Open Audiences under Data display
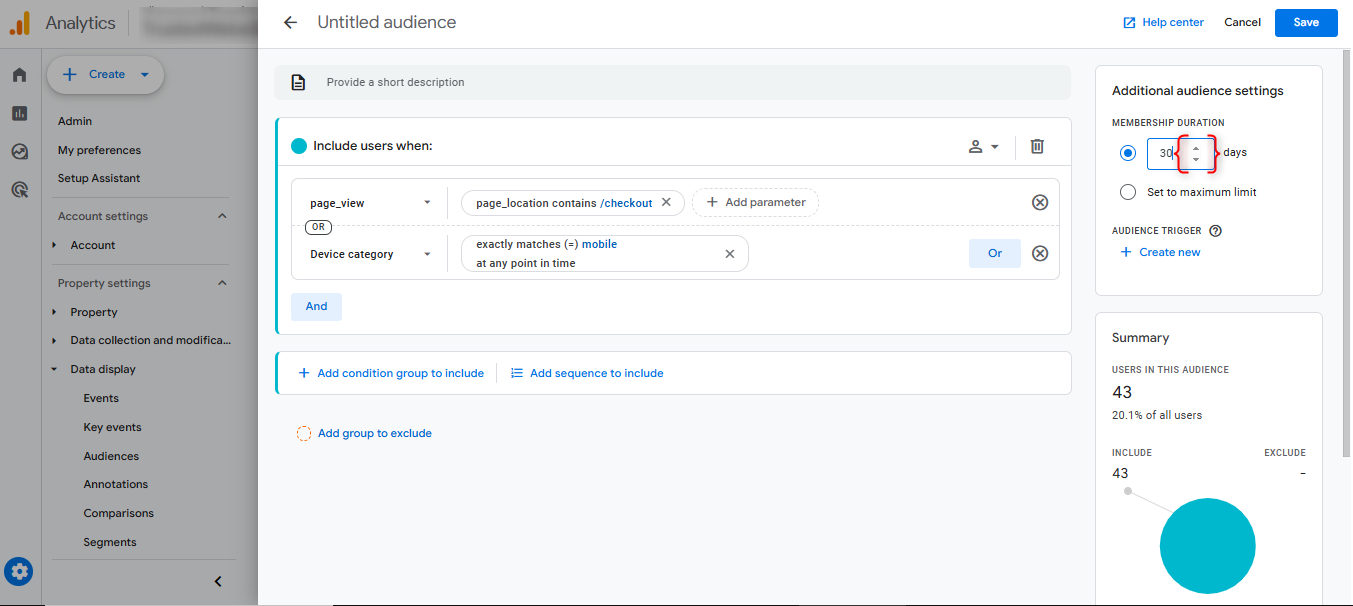Viewport: 1353px width, 606px height. click(111, 456)
